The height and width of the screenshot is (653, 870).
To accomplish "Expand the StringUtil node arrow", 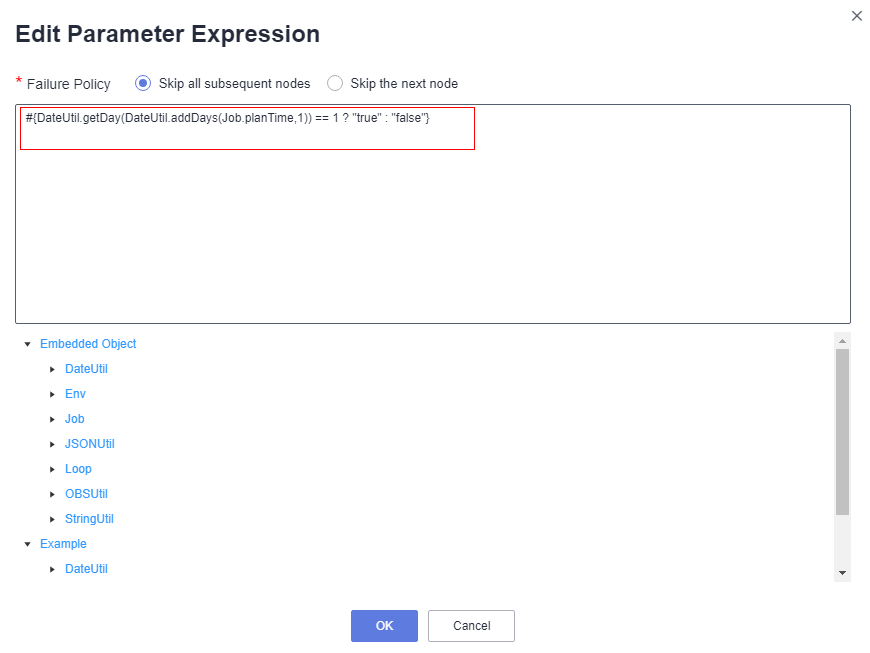I will click(52, 519).
